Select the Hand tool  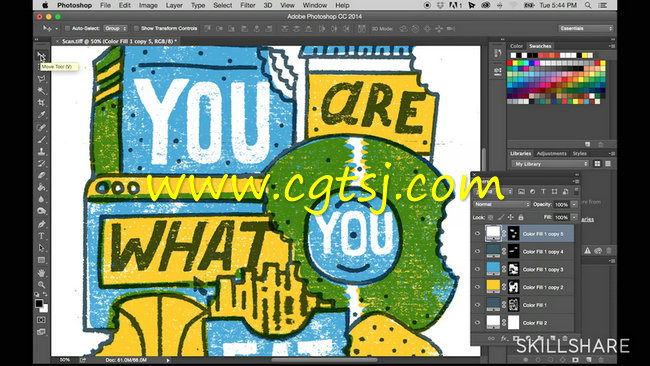click(x=41, y=272)
